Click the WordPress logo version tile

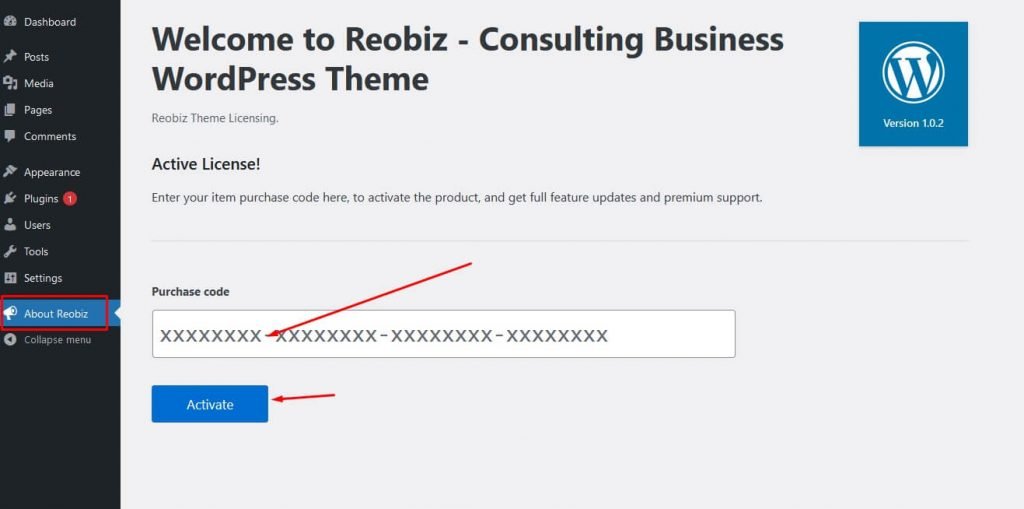coord(913,84)
